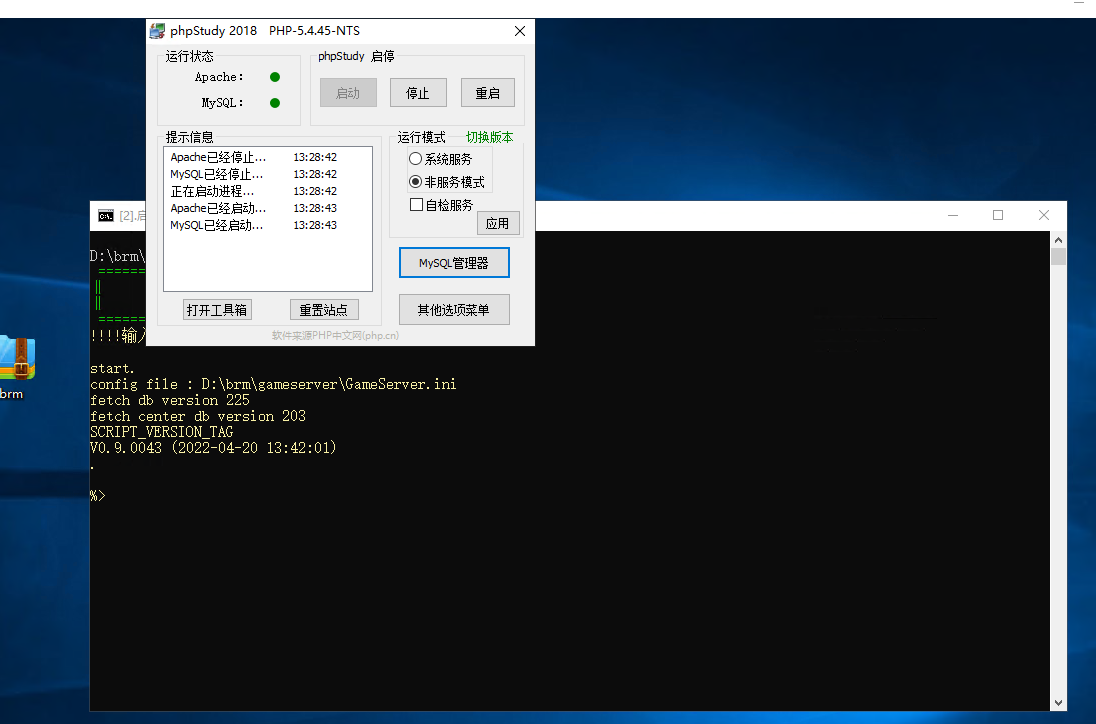This screenshot has width=1096, height=724.
Task: Click the command prompt window icon
Action: tap(105, 216)
